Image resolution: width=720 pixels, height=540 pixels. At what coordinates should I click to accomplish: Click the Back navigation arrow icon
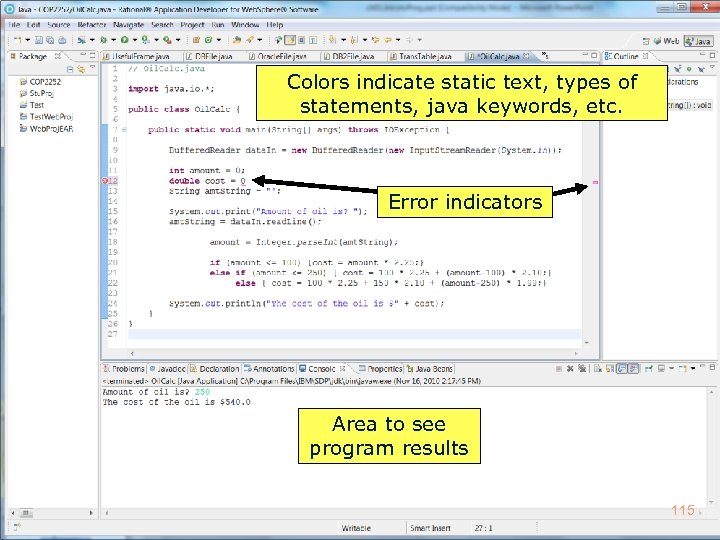[x=388, y=40]
